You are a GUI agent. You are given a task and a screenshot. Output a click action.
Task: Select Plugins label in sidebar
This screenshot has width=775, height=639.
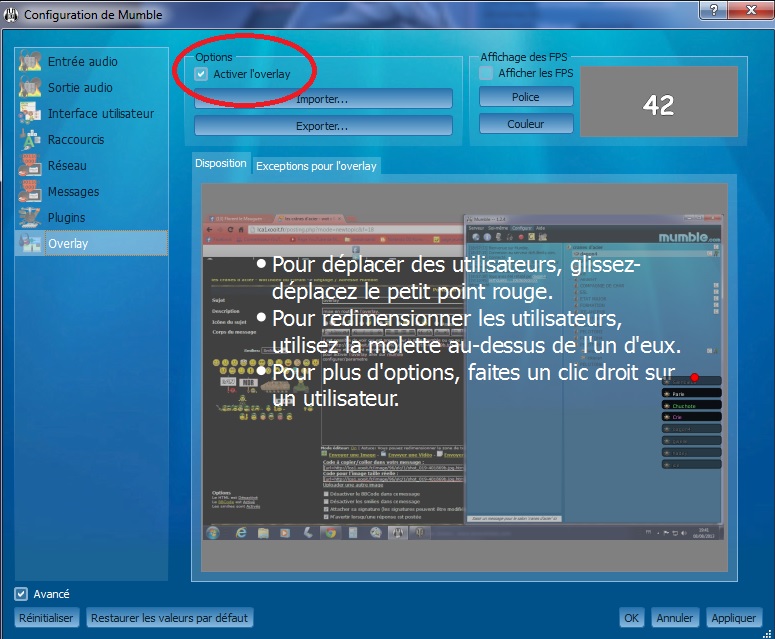point(66,218)
